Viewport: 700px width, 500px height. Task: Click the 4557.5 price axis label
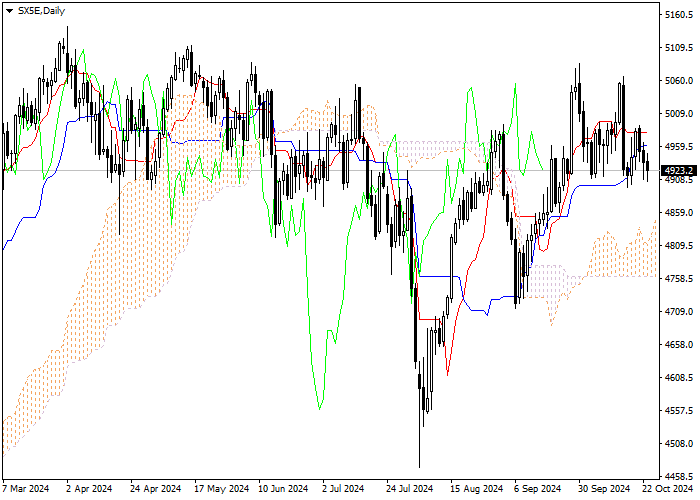(679, 411)
